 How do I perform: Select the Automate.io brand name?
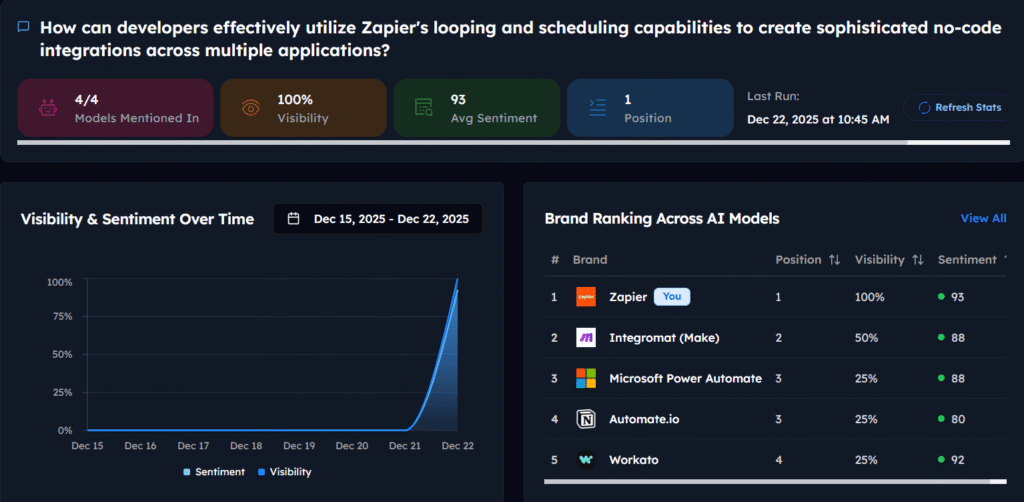[x=644, y=419]
